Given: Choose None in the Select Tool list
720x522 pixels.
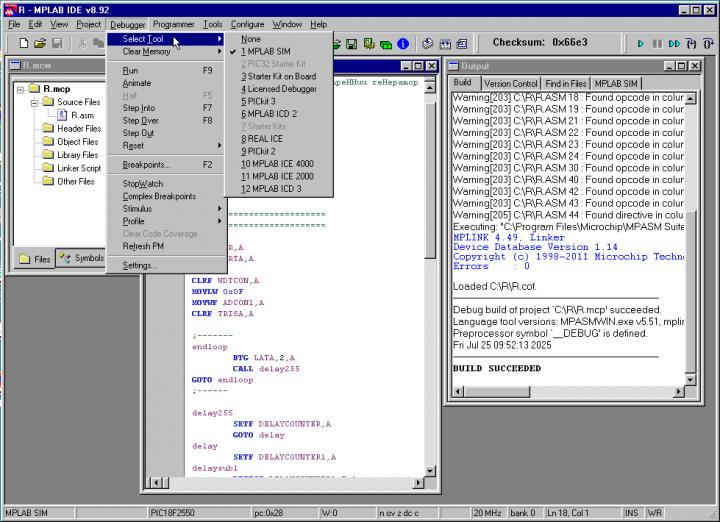Looking at the screenshot, I should coord(251,39).
